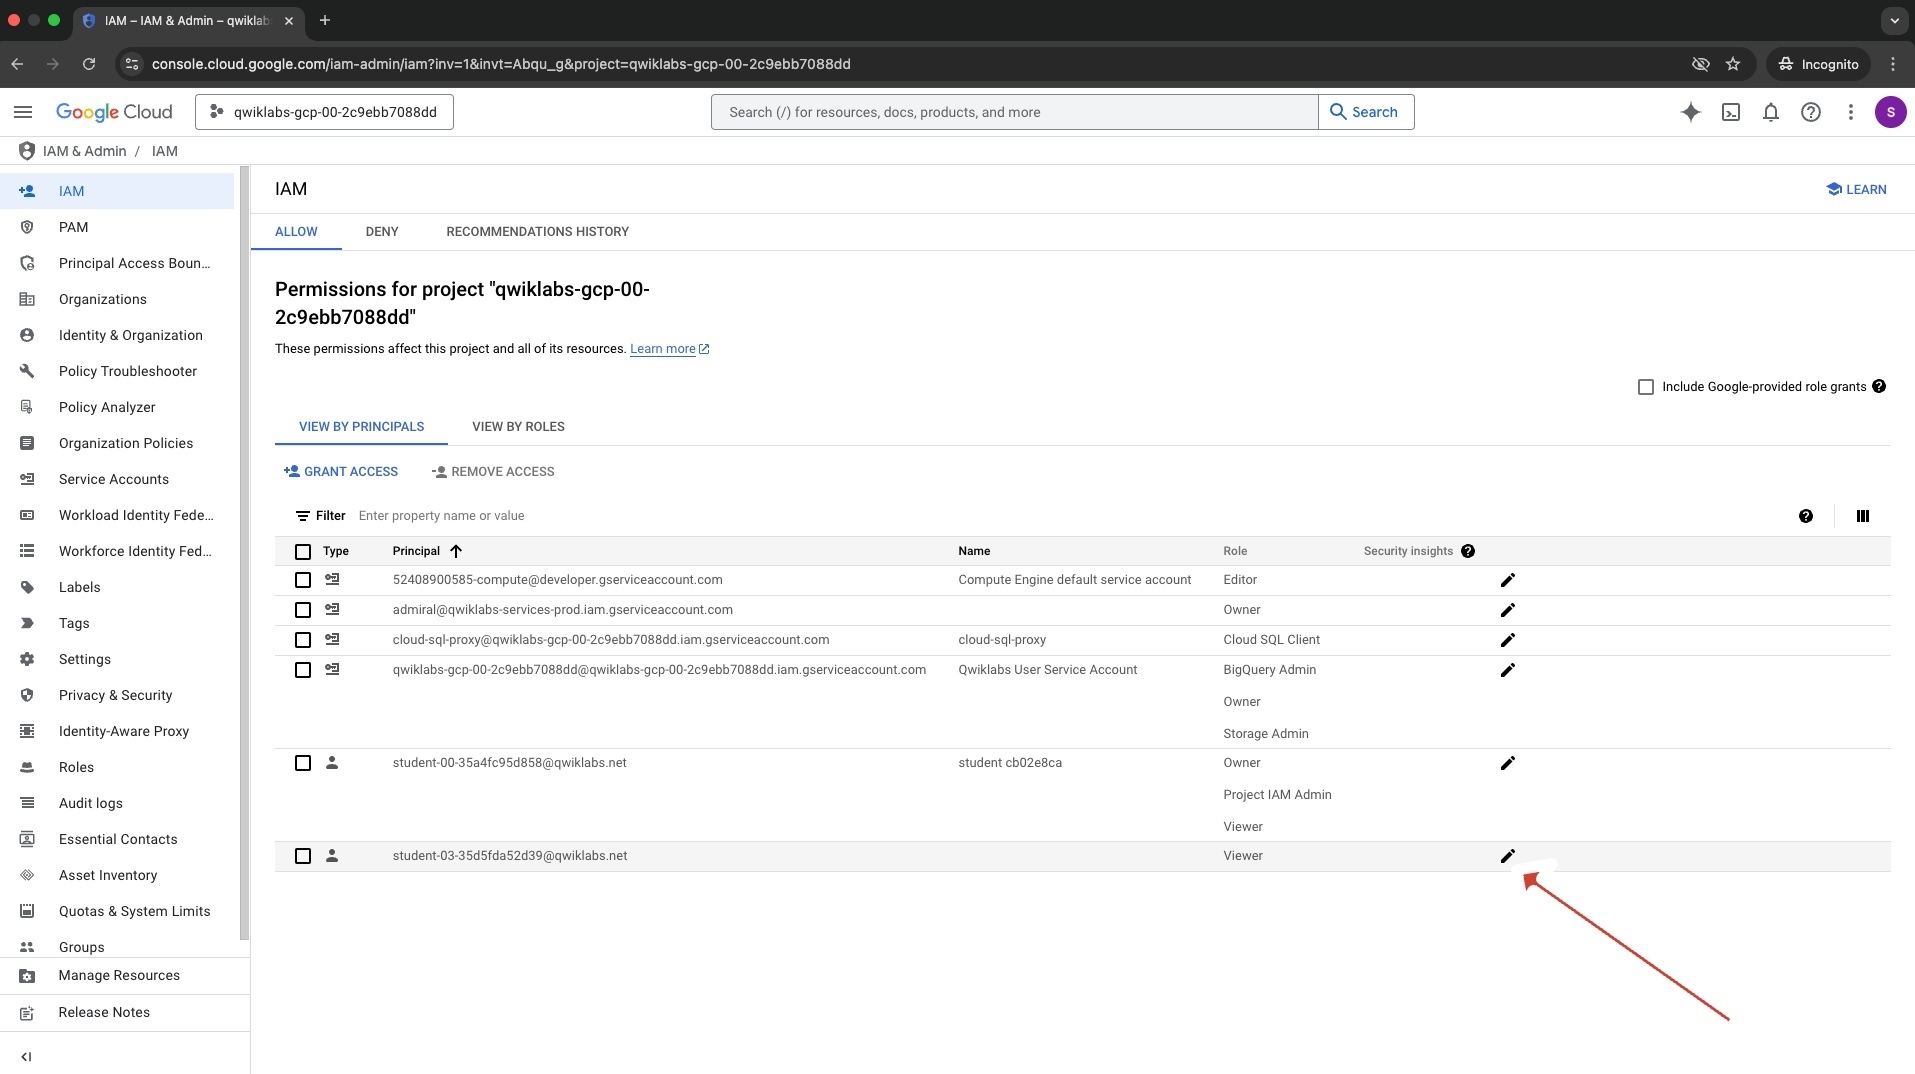1915x1074 pixels.
Task: Open the vertical dots settings menu in header
Action: tap(1850, 112)
